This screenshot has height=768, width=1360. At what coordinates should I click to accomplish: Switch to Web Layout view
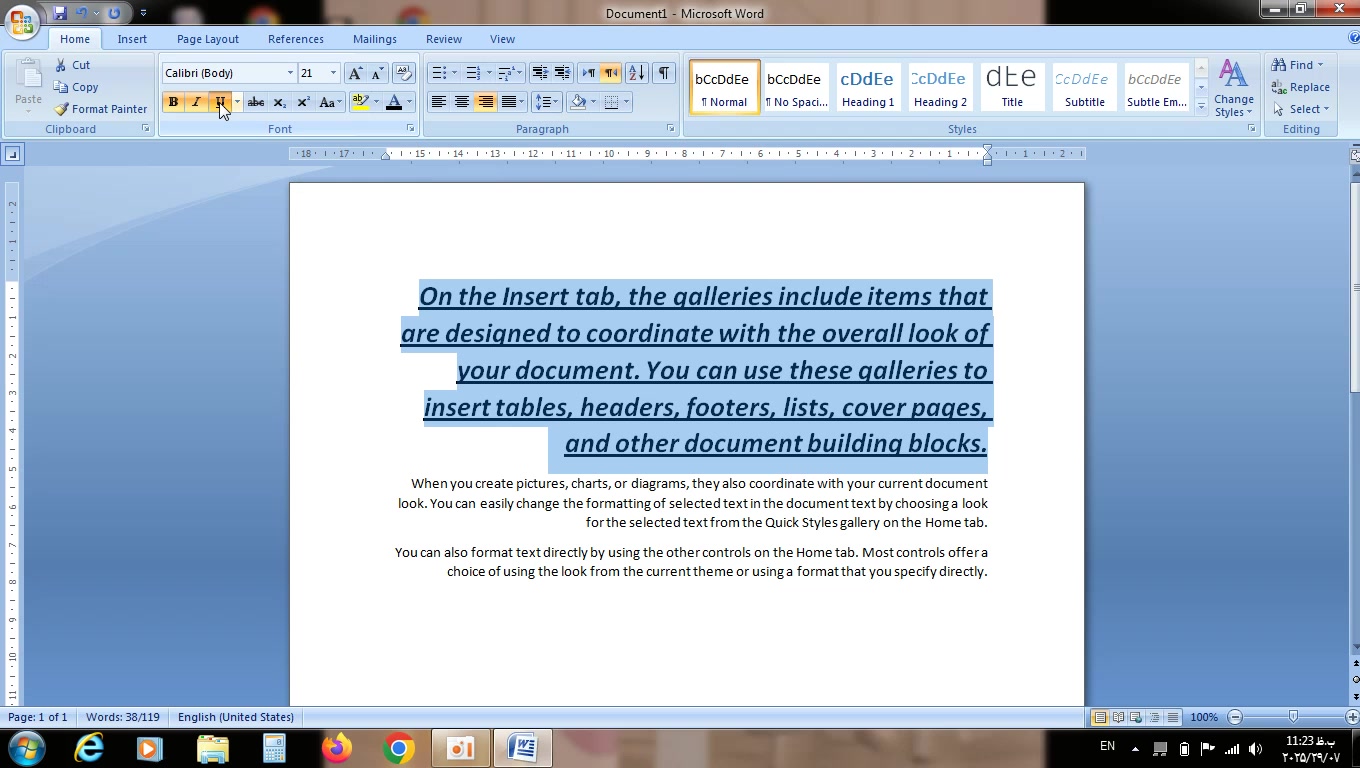pyautogui.click(x=1136, y=717)
